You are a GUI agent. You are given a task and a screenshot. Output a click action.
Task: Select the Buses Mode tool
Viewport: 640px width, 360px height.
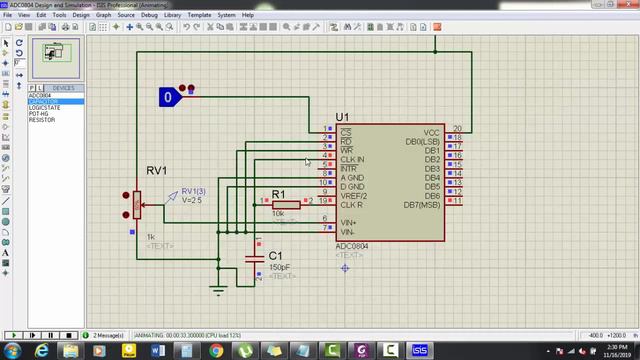point(6,94)
